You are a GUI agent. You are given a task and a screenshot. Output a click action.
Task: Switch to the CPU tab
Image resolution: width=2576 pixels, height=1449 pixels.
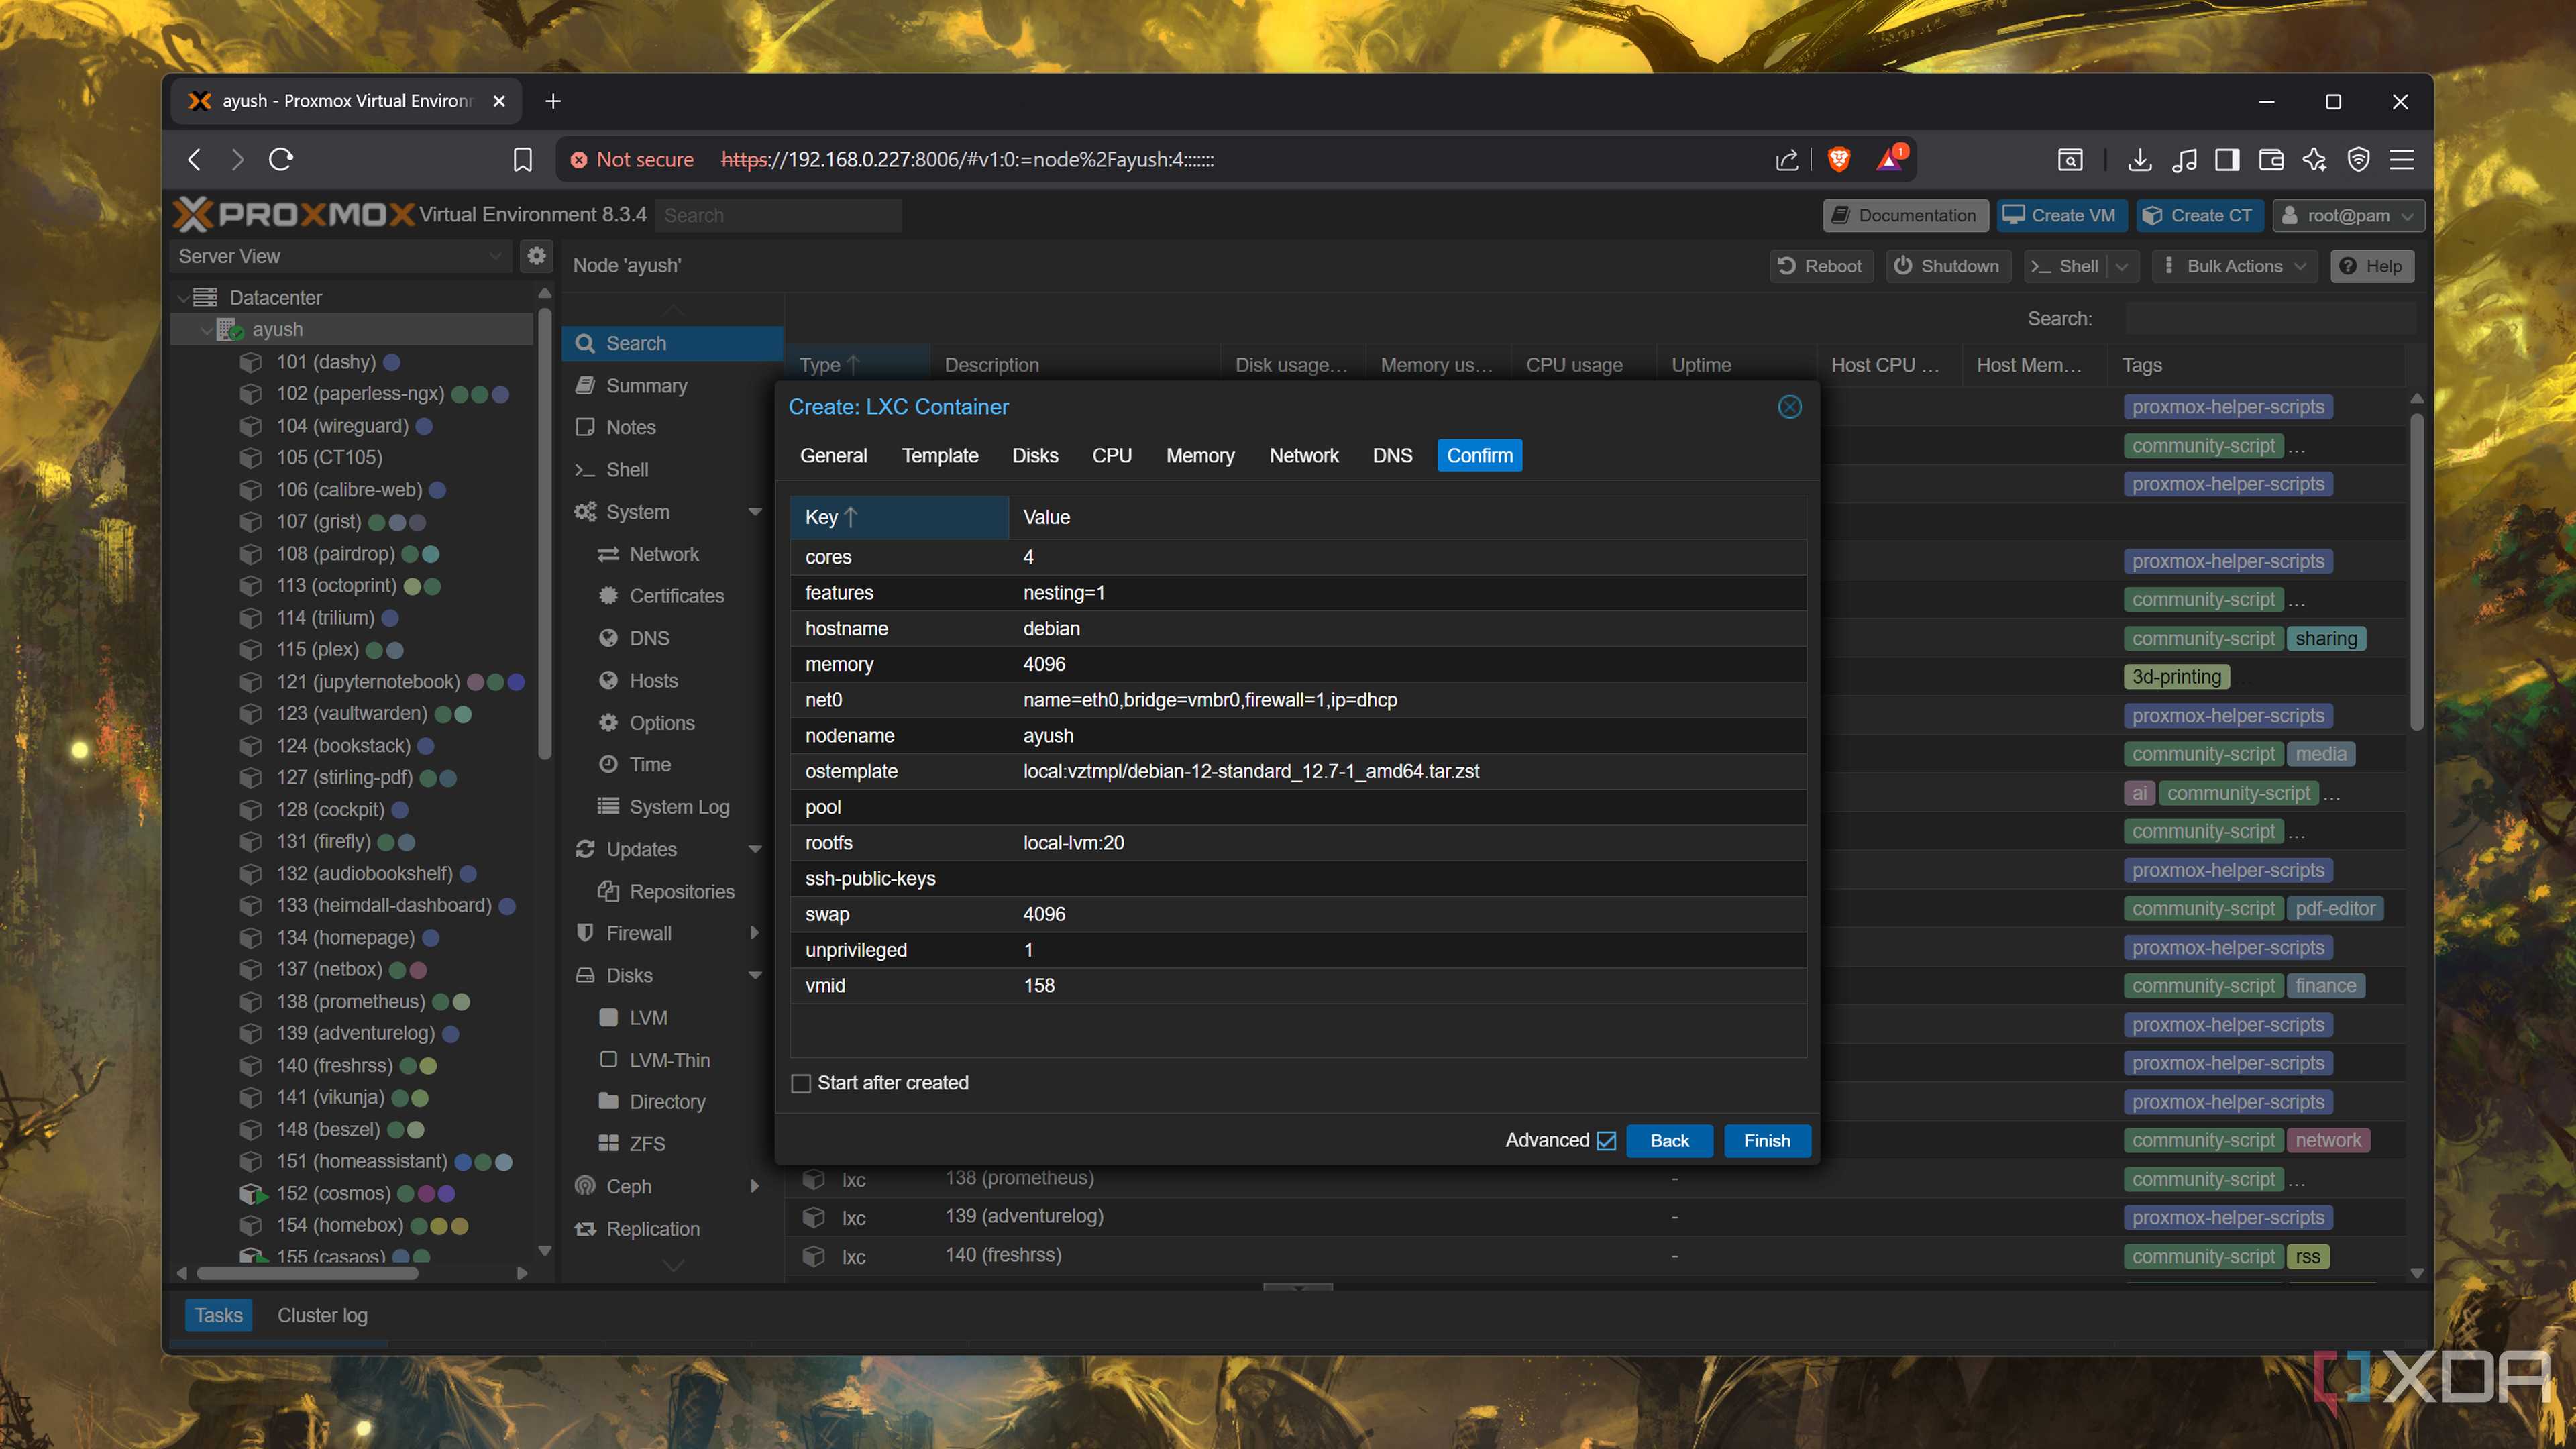(1112, 456)
